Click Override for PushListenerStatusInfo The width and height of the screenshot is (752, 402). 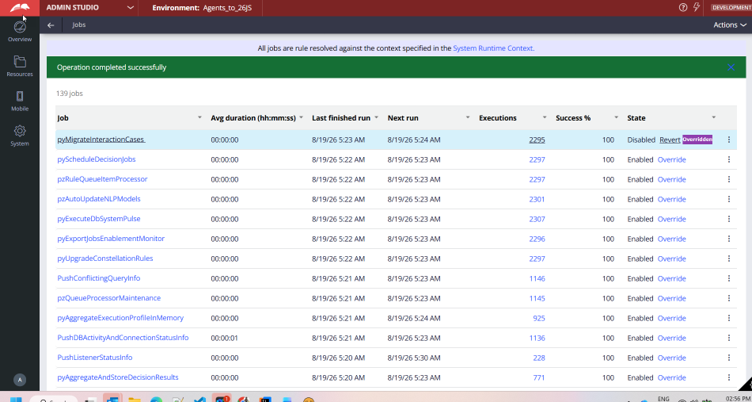pyautogui.click(x=671, y=358)
